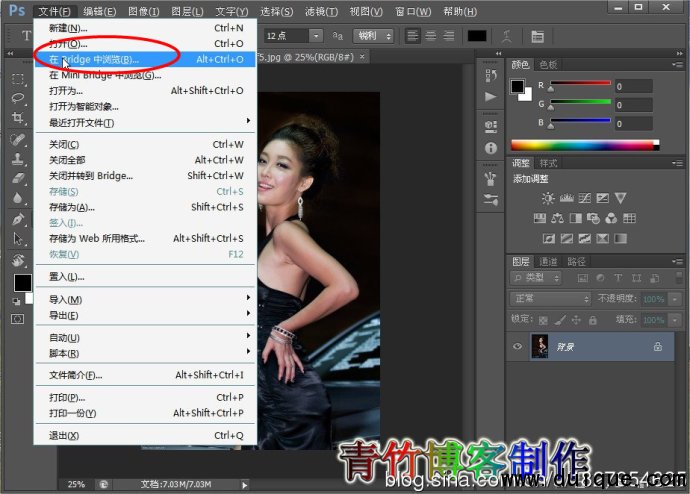
Task: Open the 类型 layer filter dropdown
Action: pos(536,278)
